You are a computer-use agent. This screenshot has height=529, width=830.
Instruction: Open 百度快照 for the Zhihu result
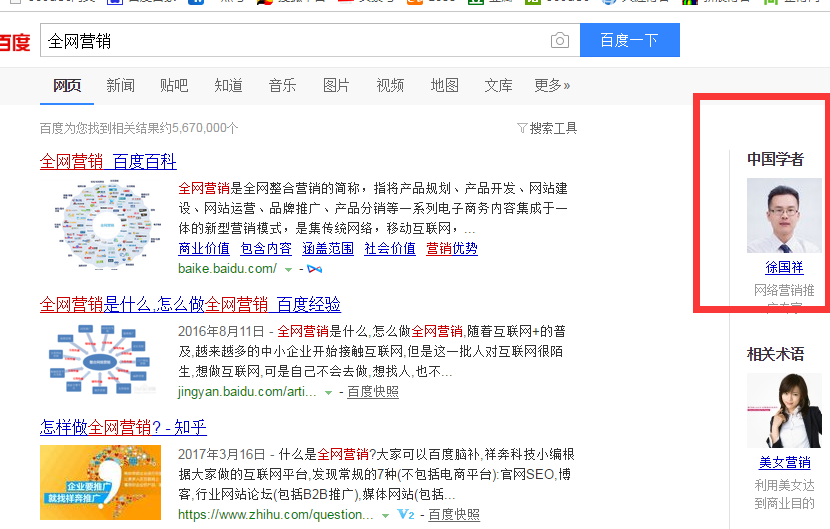point(454,515)
